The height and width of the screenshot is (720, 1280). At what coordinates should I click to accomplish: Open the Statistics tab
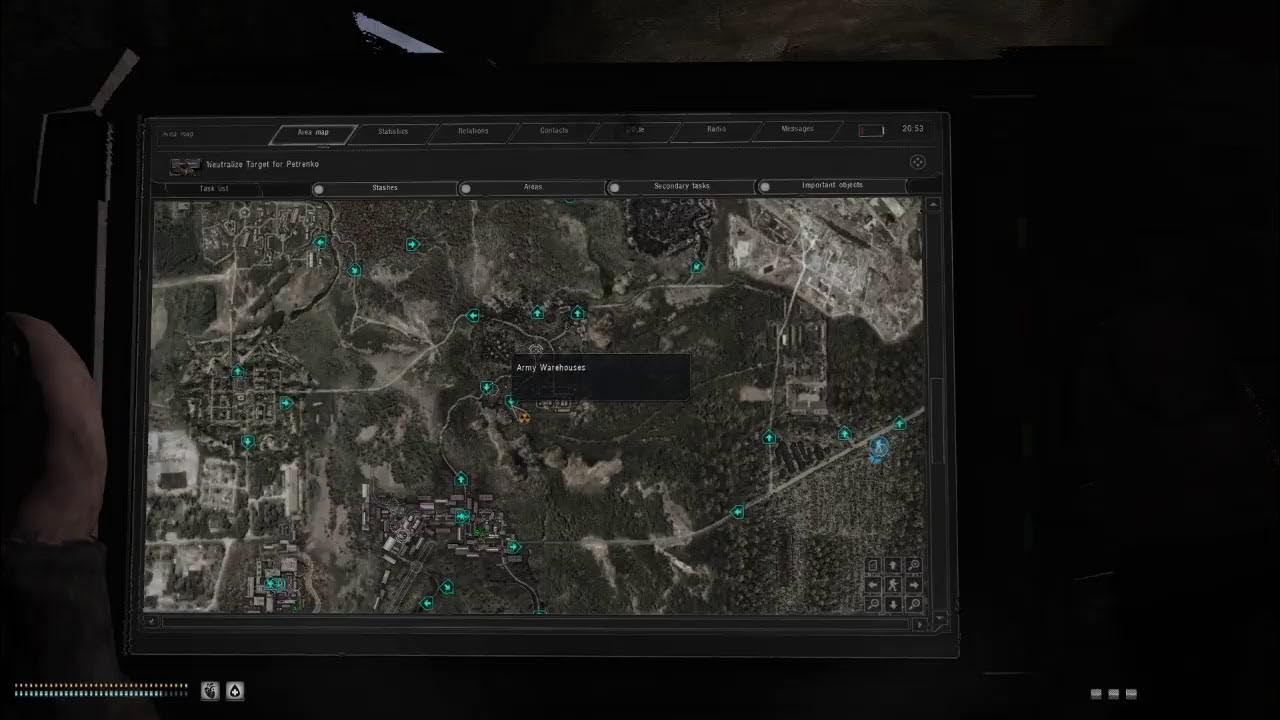coord(393,131)
